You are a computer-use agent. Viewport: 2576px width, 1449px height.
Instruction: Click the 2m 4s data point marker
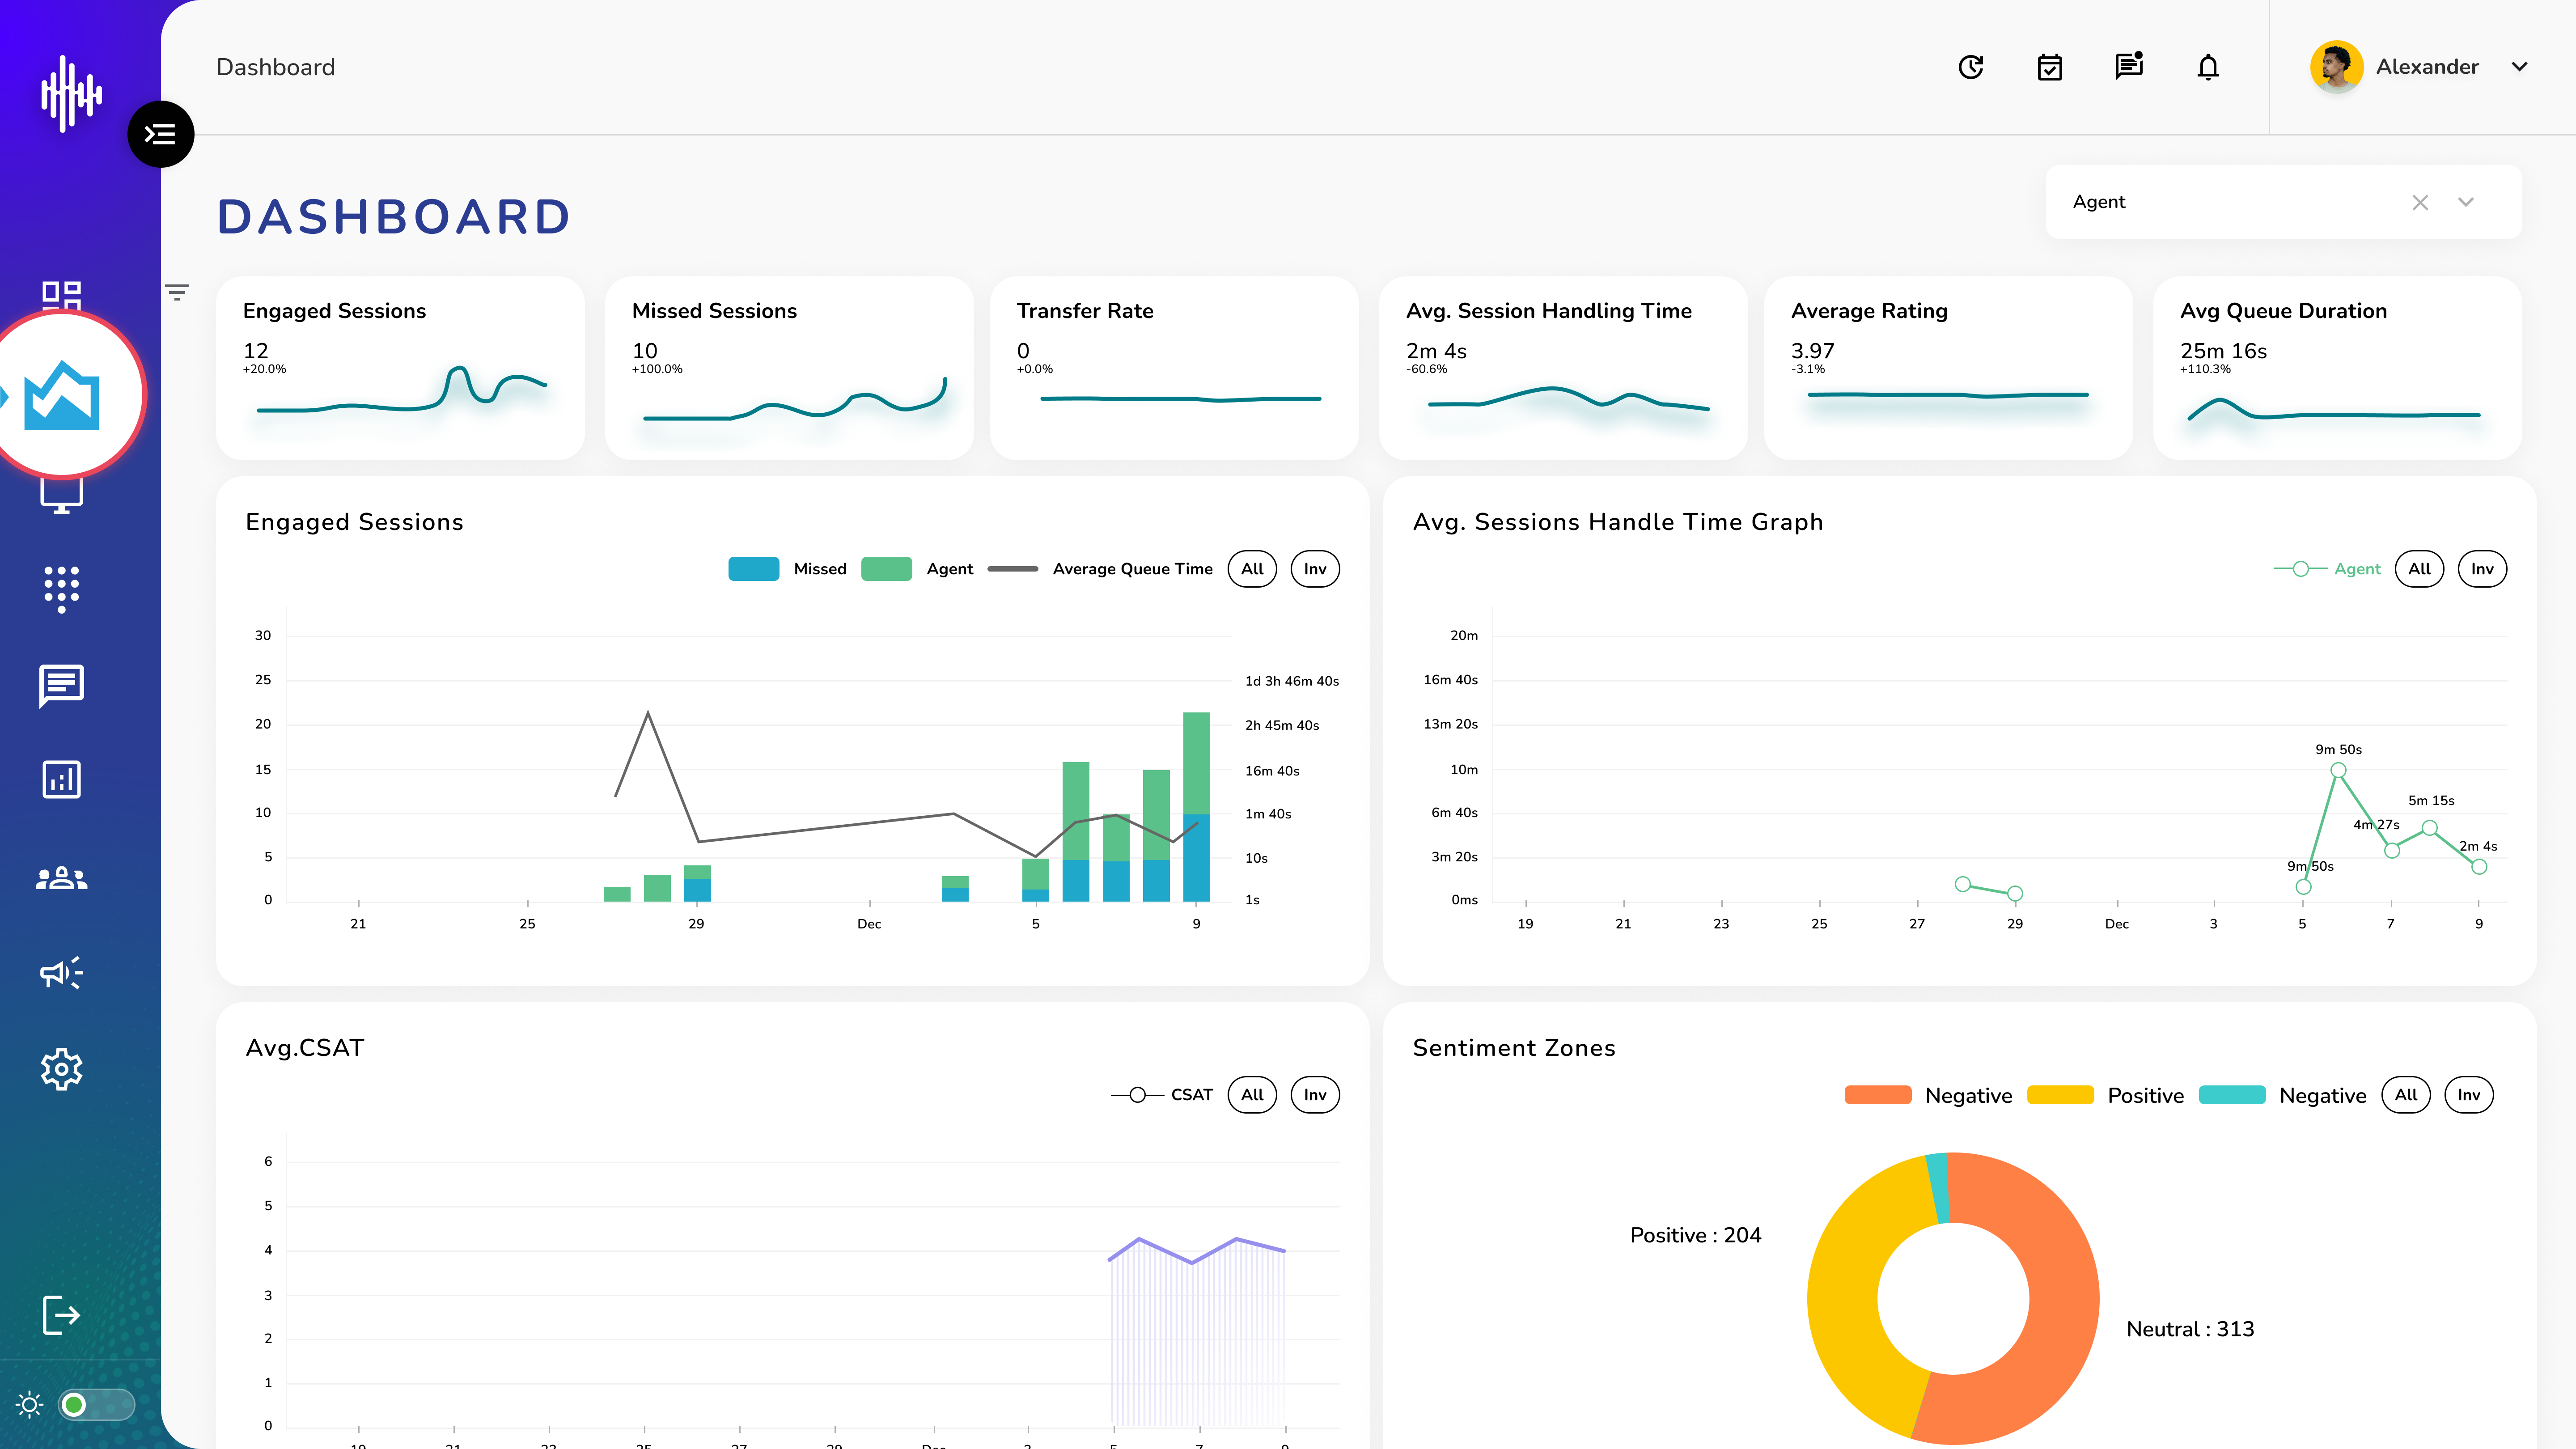coord(2479,867)
